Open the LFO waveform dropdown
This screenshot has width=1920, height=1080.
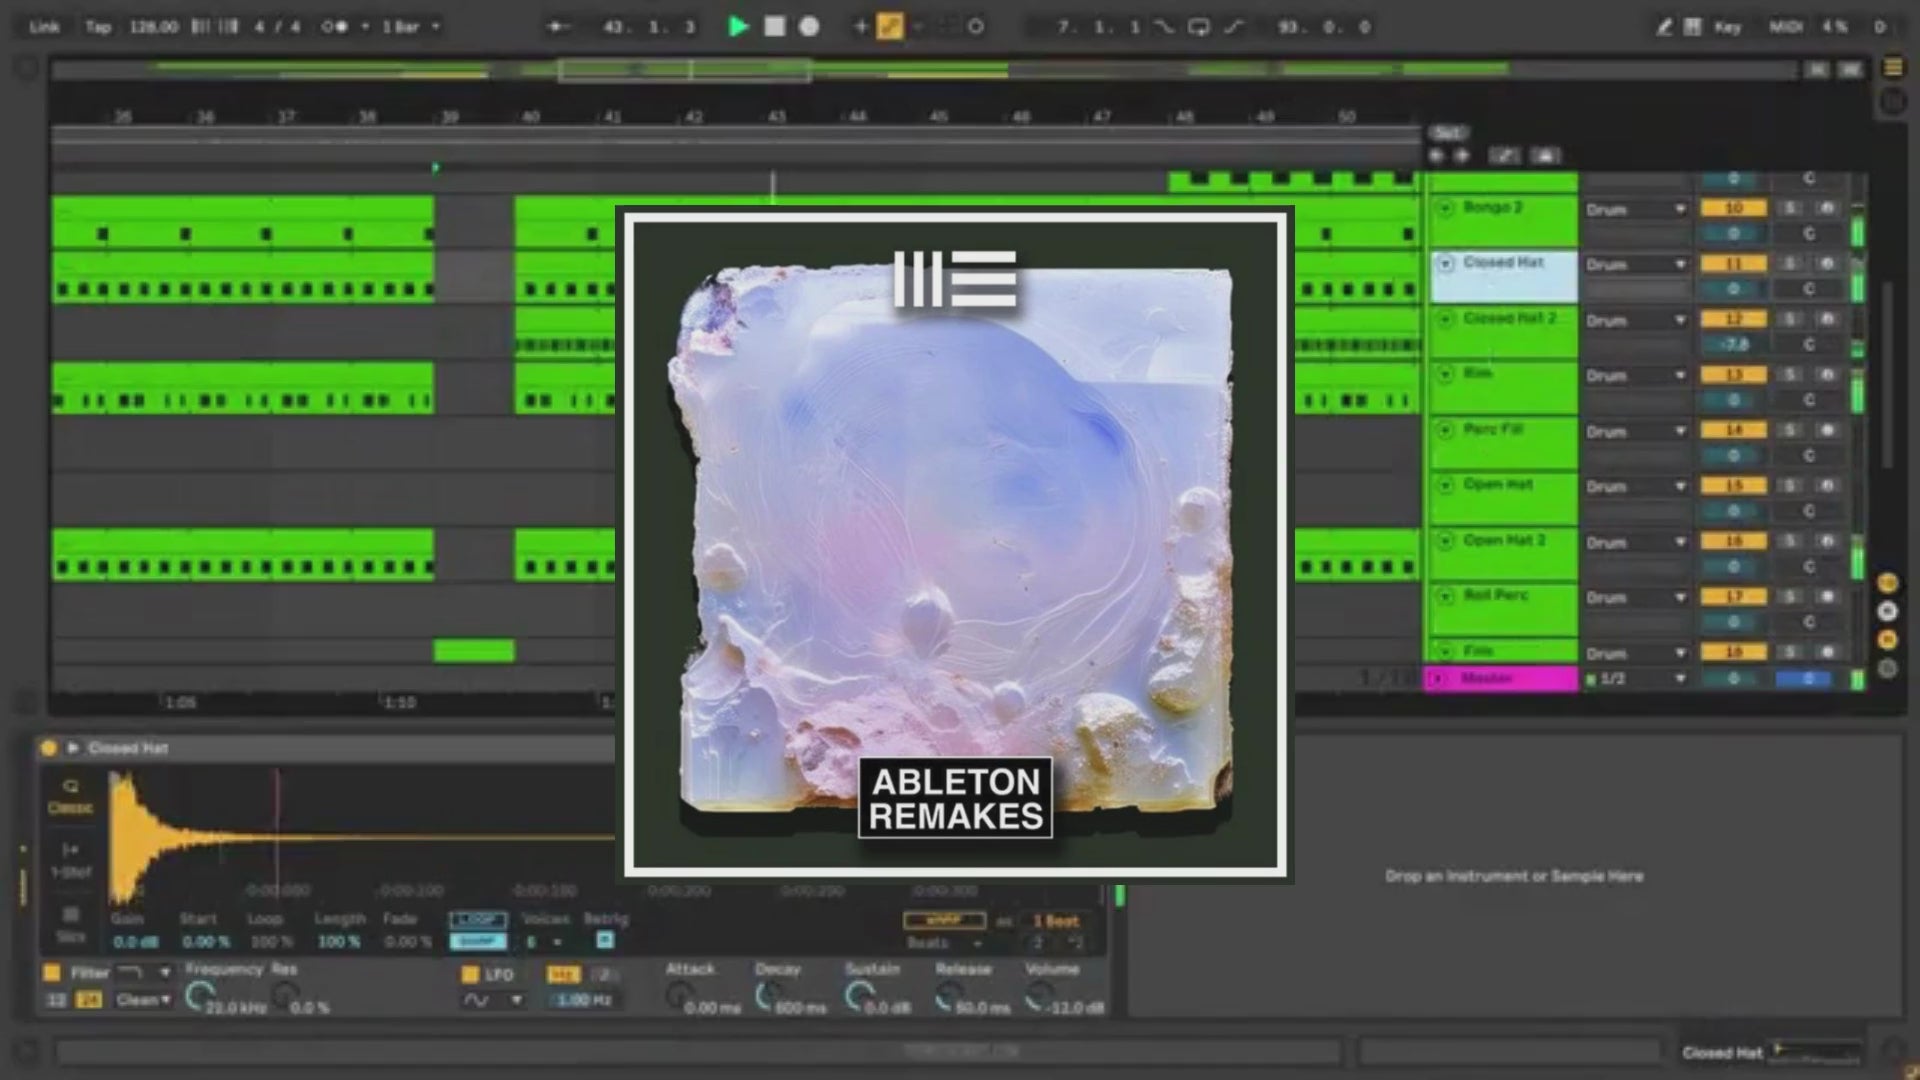tap(494, 1000)
